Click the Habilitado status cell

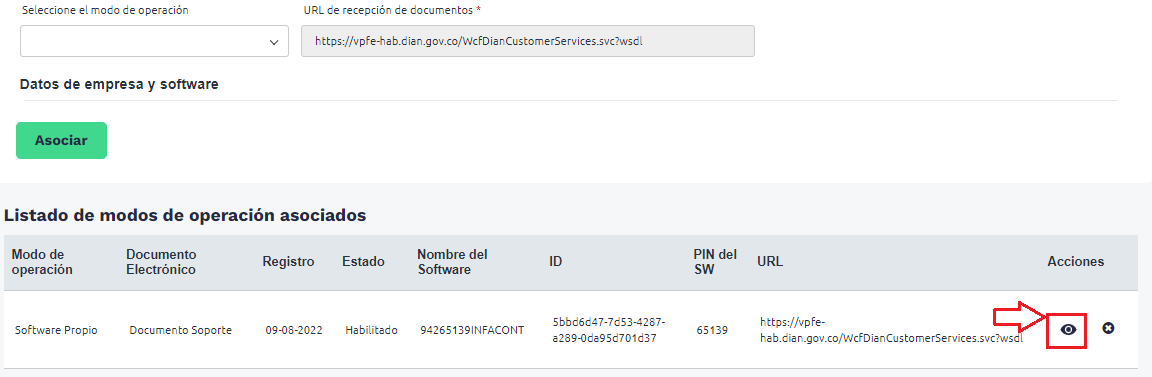click(371, 330)
